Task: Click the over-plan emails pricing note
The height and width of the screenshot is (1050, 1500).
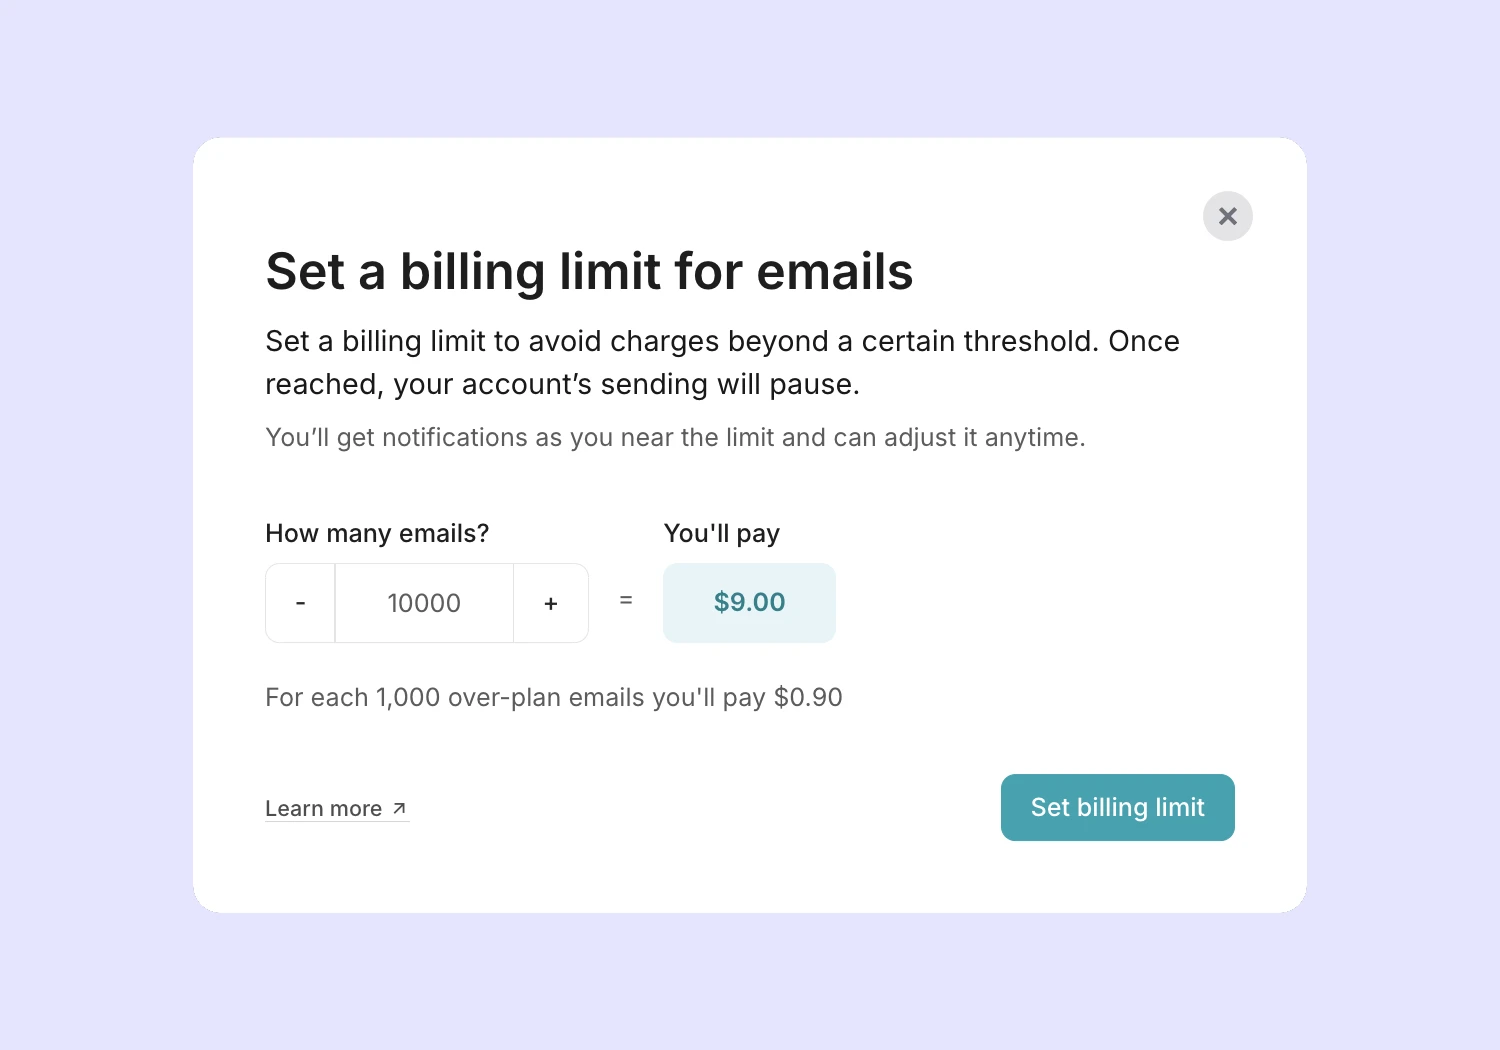Action: click(x=553, y=697)
